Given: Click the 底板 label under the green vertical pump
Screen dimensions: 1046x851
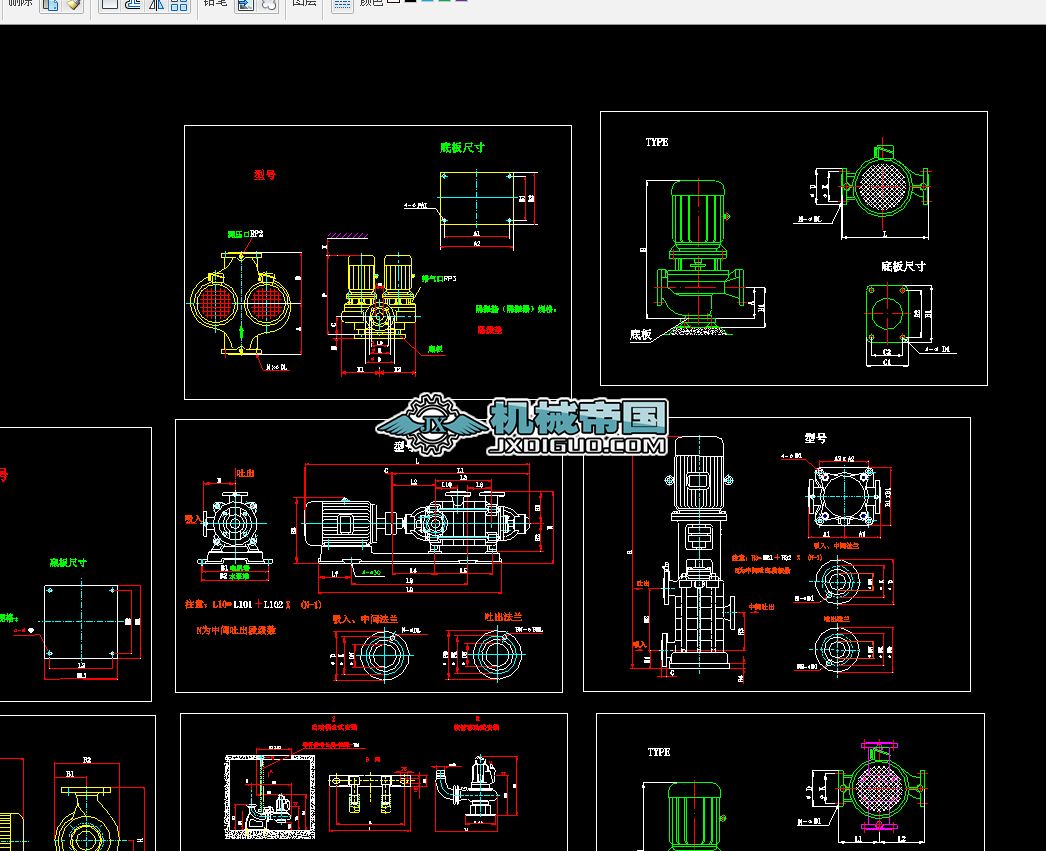Looking at the screenshot, I should pos(640,334).
